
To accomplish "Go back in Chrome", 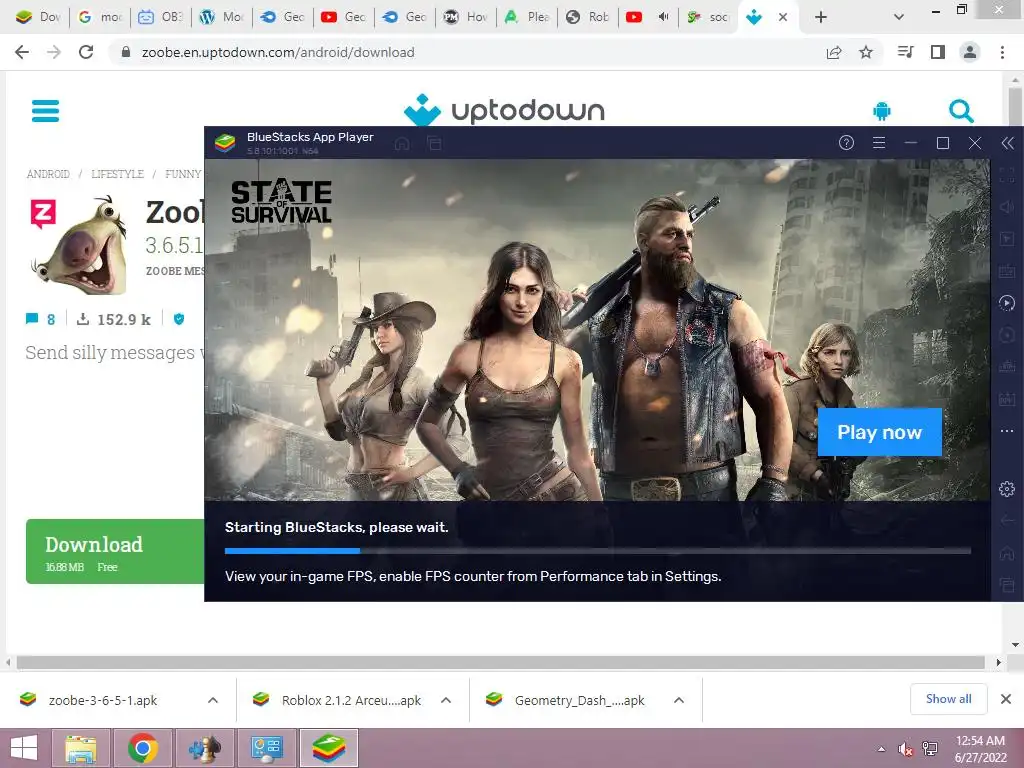I will 22,52.
